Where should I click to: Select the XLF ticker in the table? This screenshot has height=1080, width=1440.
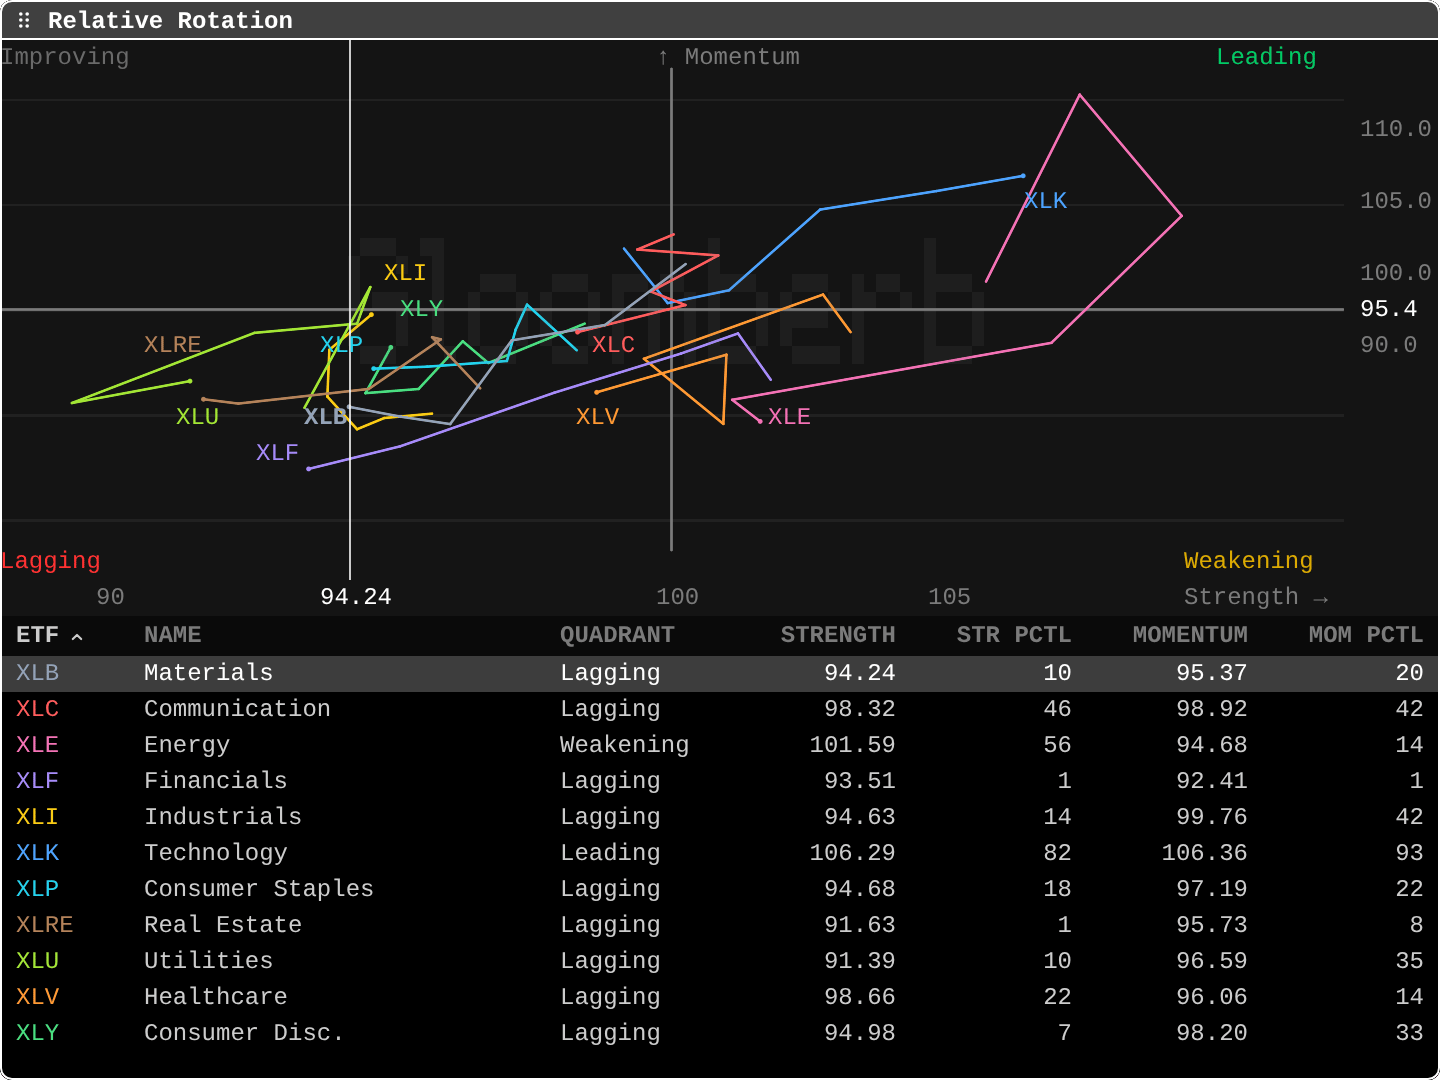38,781
